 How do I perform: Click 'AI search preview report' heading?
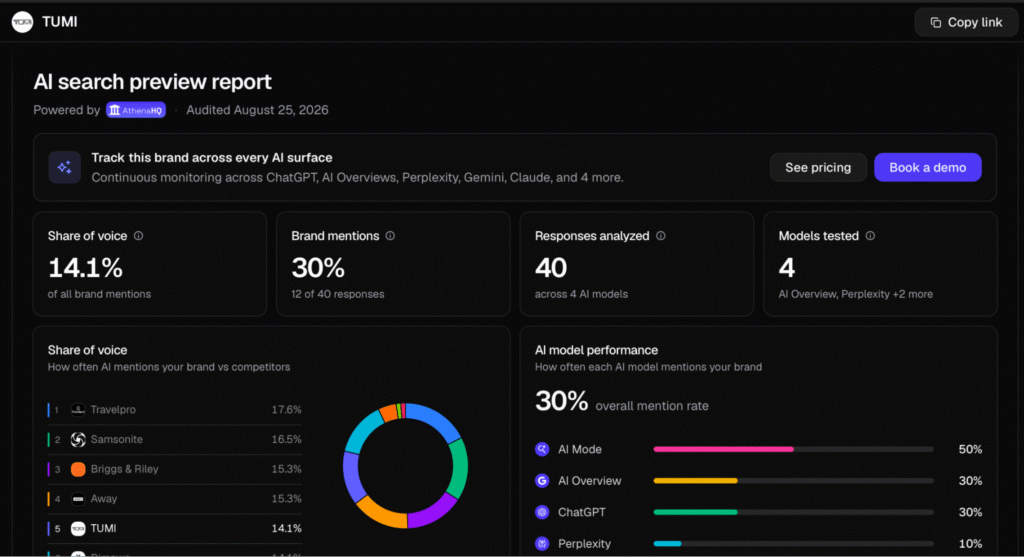click(x=152, y=82)
